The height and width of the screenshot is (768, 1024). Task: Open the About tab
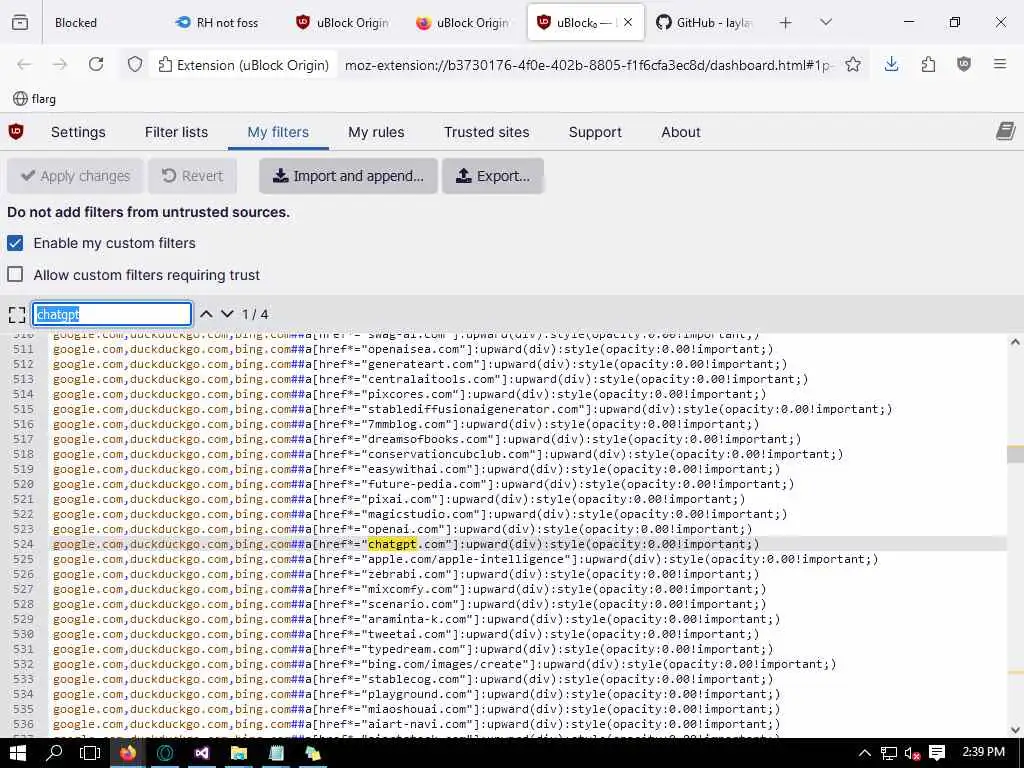tap(680, 132)
